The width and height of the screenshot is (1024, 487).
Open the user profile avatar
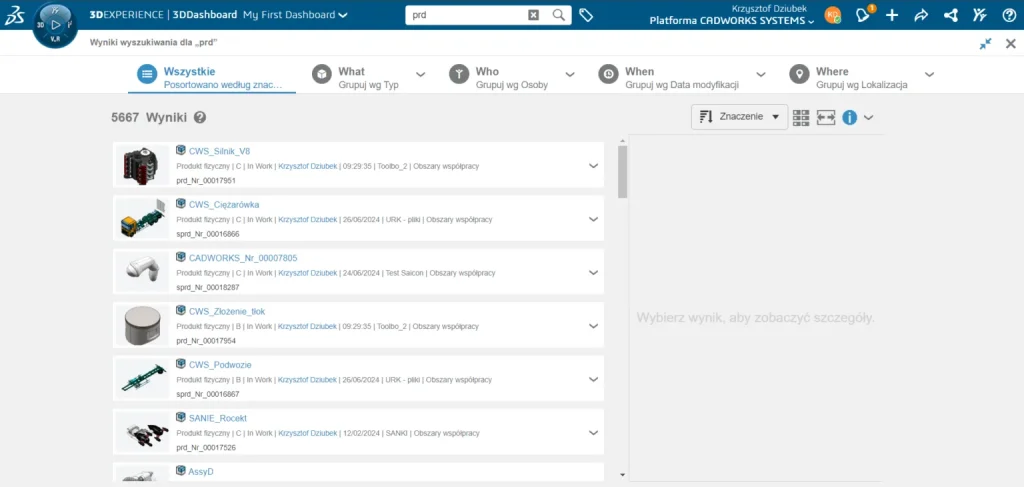click(832, 15)
